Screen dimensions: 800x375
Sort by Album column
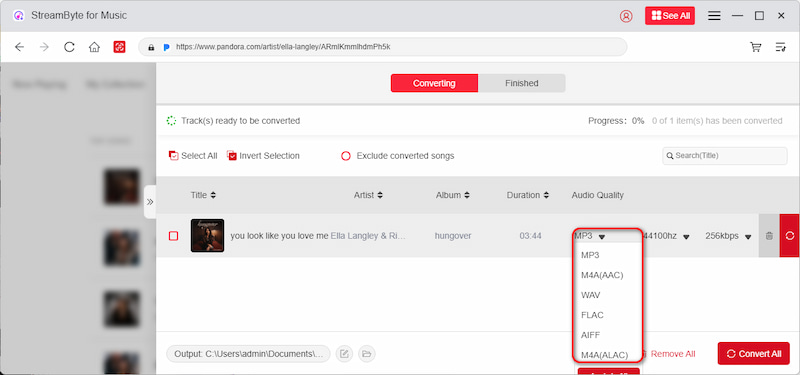coord(453,195)
